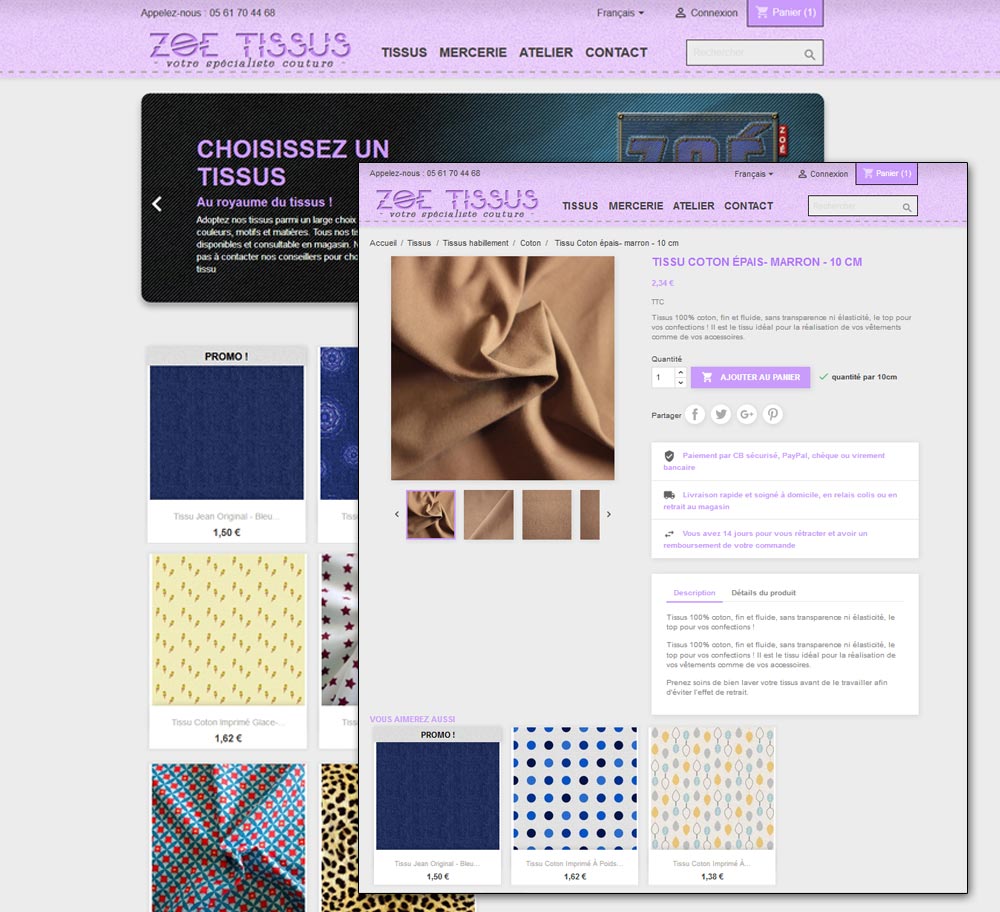
Task: Open Panier (1) cart in background page
Action: tap(785, 13)
